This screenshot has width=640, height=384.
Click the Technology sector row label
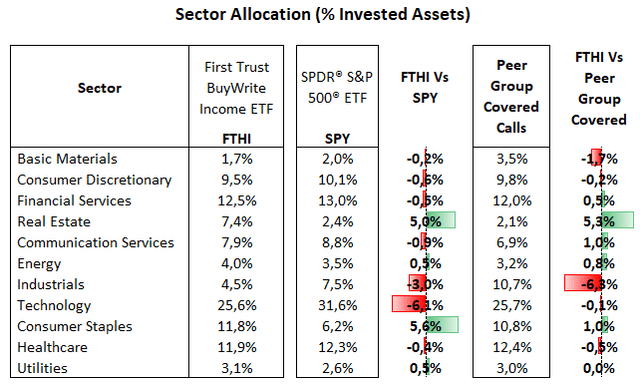click(x=54, y=305)
